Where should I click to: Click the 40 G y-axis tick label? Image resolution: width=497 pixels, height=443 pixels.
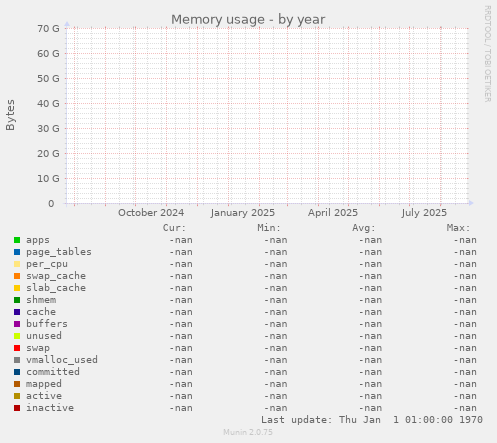pyautogui.click(x=48, y=104)
